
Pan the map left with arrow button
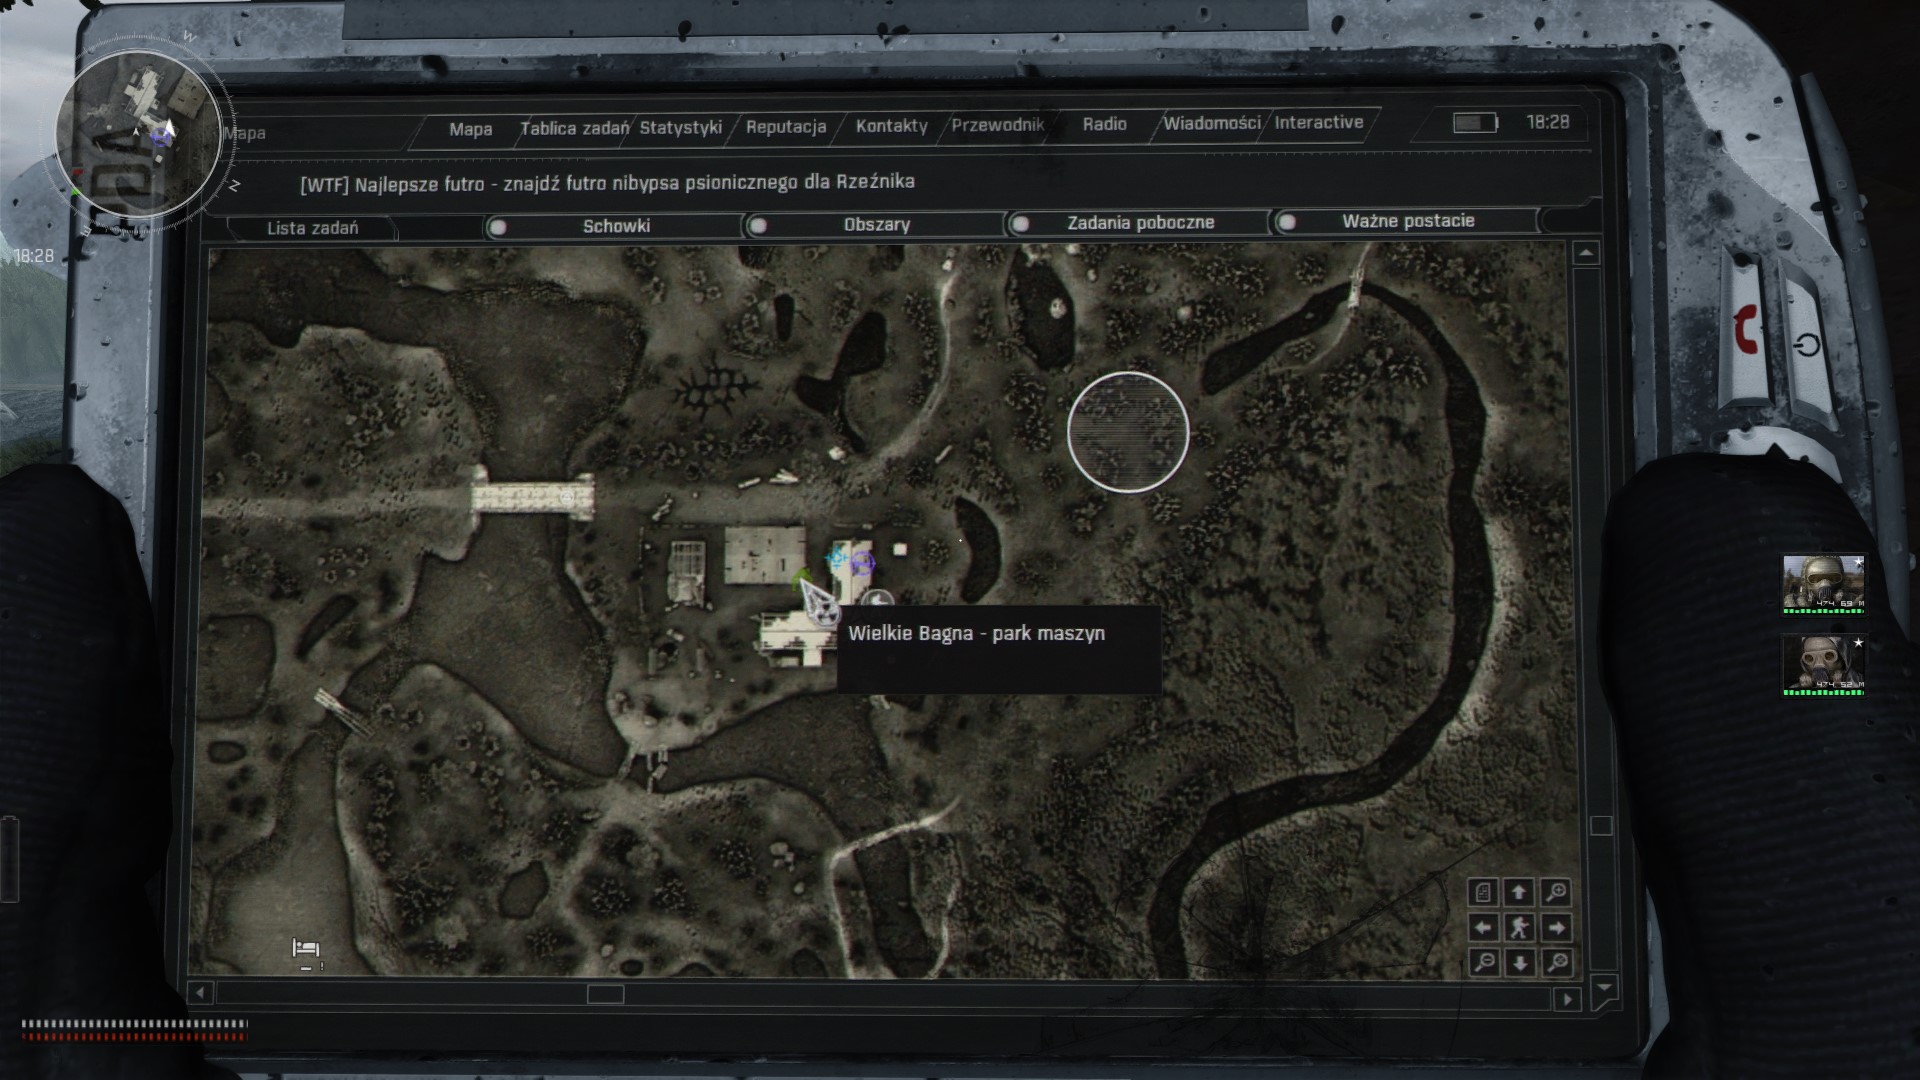click(1483, 927)
